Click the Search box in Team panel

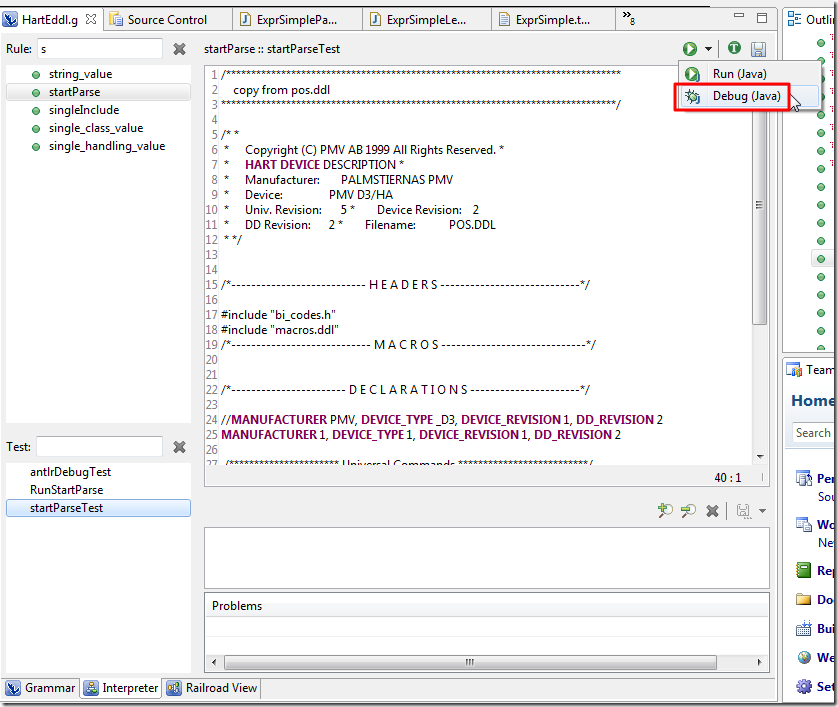(x=812, y=432)
